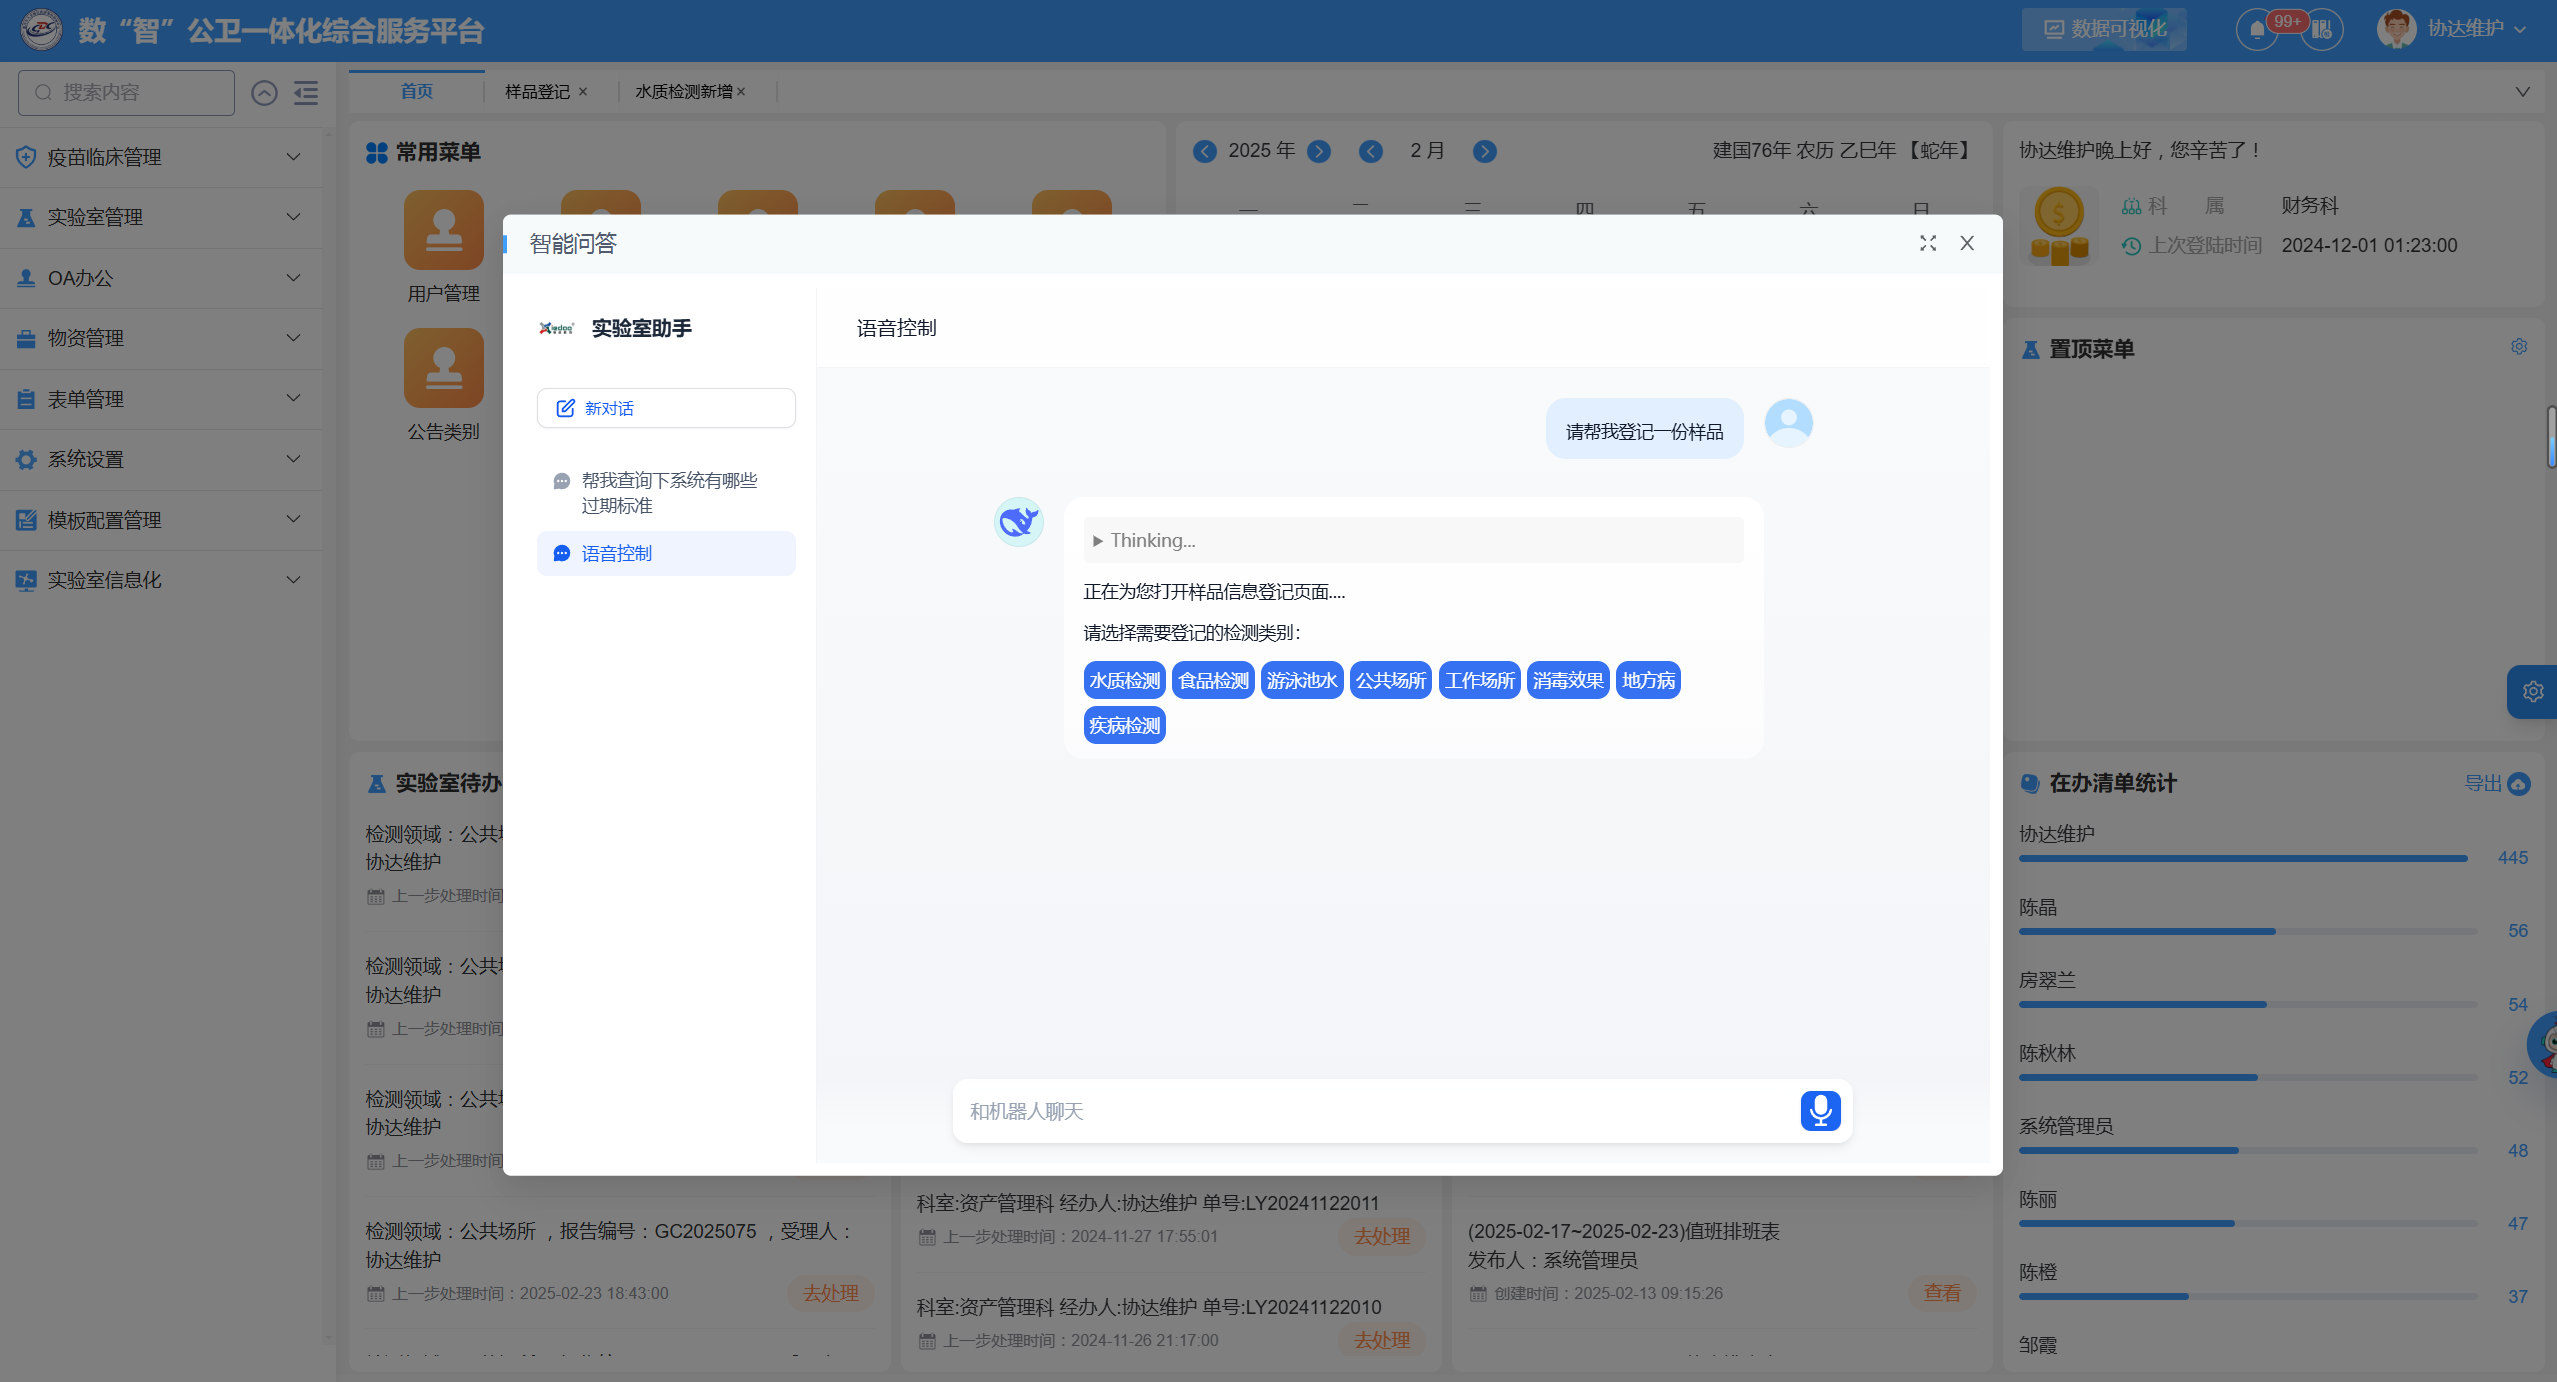
Task: Open the 置顶菜单 settings gear icon
Action: click(x=2519, y=347)
